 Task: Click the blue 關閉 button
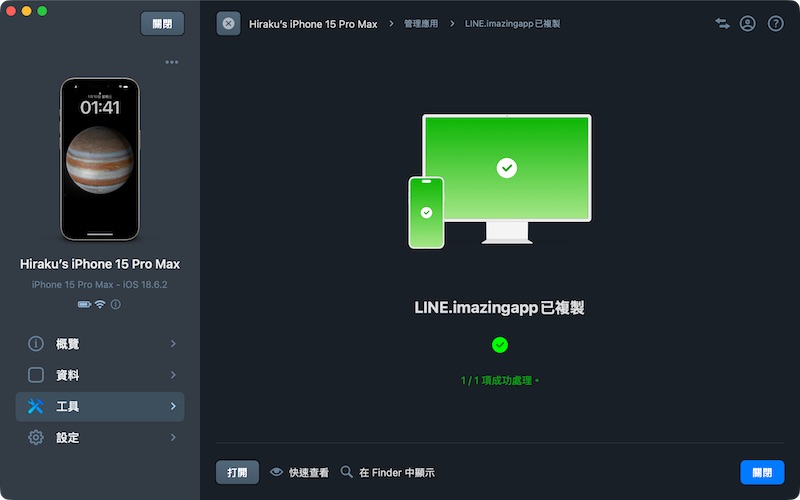pyautogui.click(x=762, y=472)
